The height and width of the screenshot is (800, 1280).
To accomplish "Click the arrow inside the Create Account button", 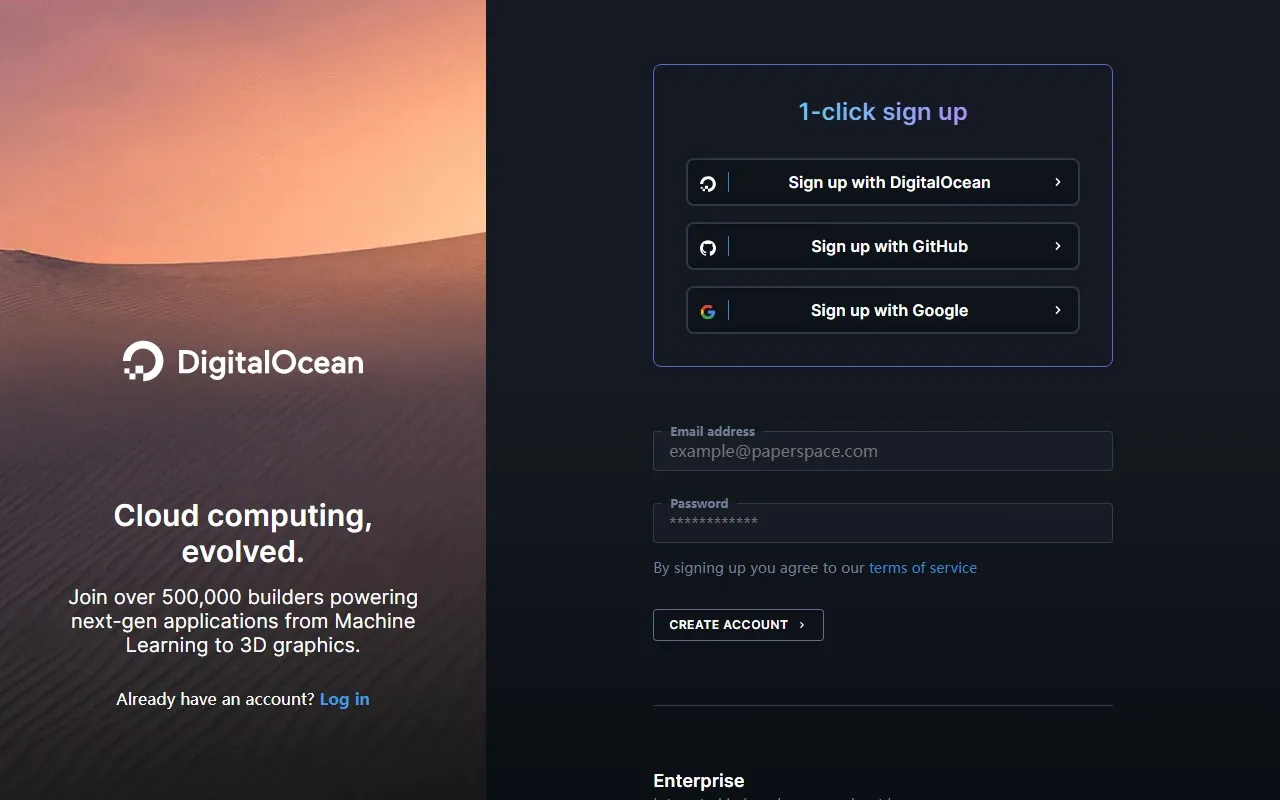I will [x=801, y=625].
